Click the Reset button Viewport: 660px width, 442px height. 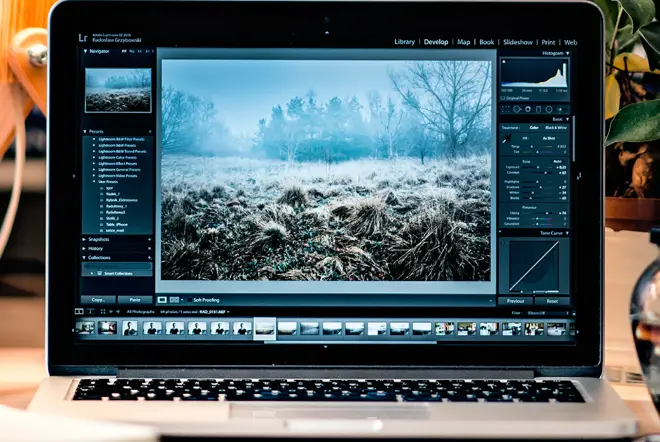point(552,300)
